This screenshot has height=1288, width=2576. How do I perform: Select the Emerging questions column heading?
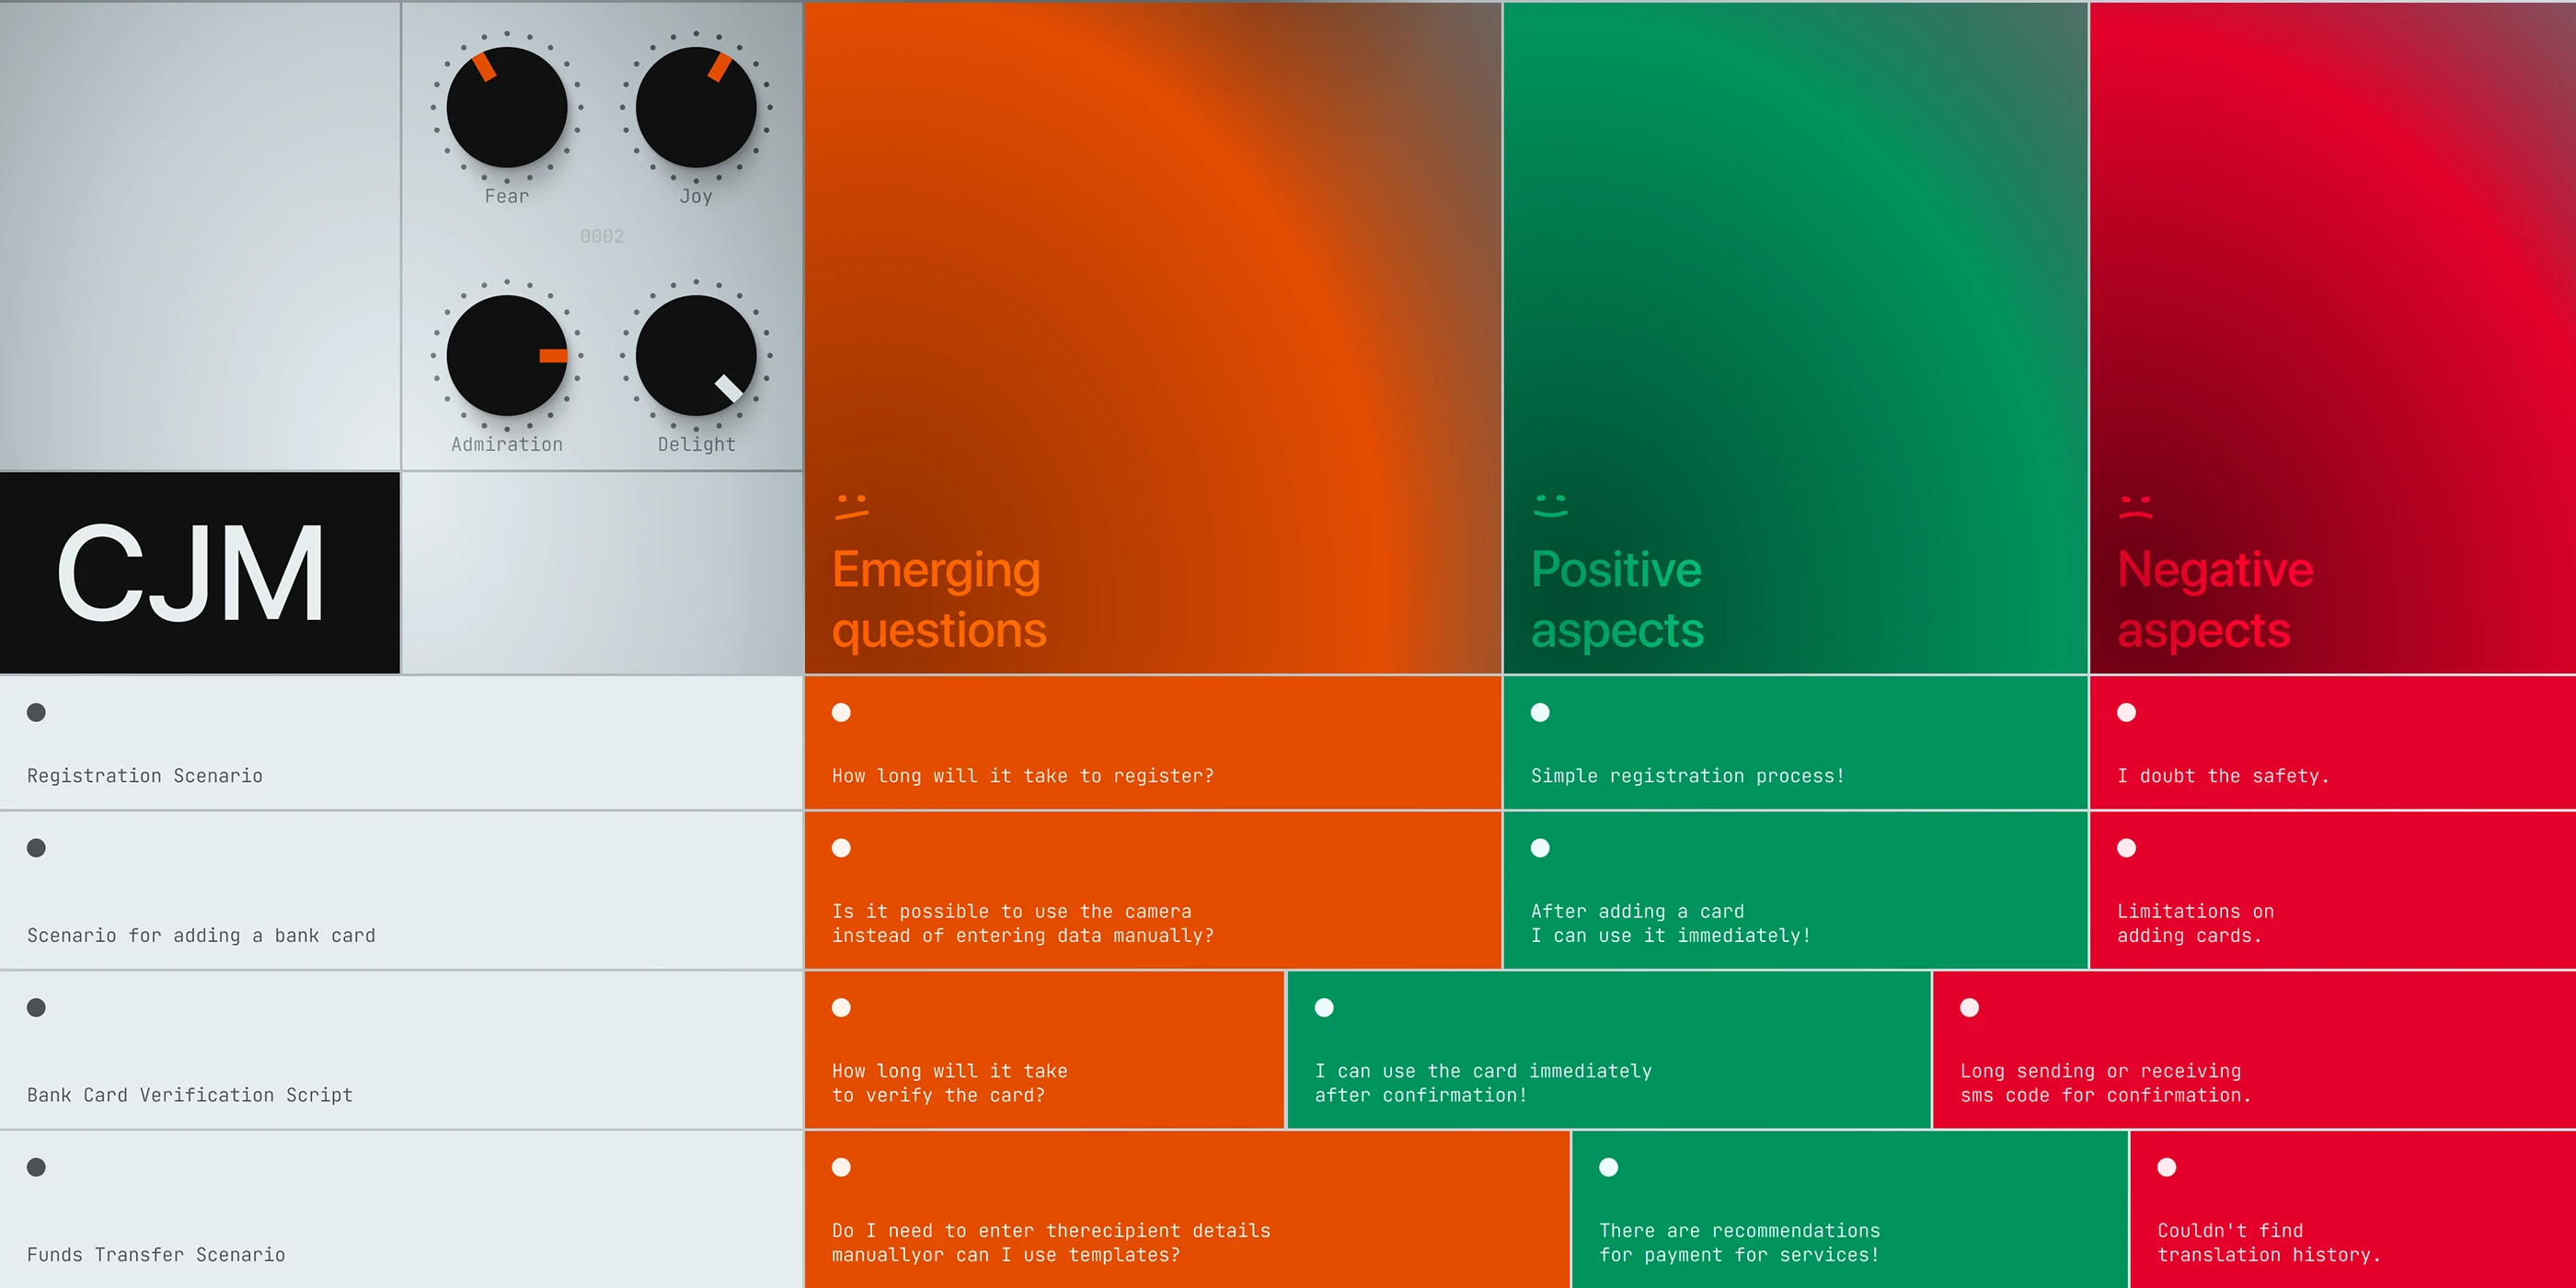(938, 599)
